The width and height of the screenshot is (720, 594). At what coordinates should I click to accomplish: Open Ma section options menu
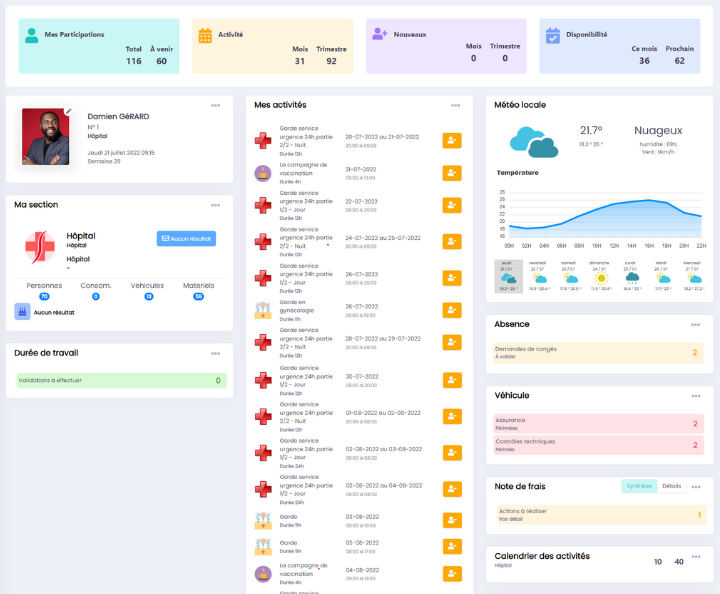(x=215, y=205)
